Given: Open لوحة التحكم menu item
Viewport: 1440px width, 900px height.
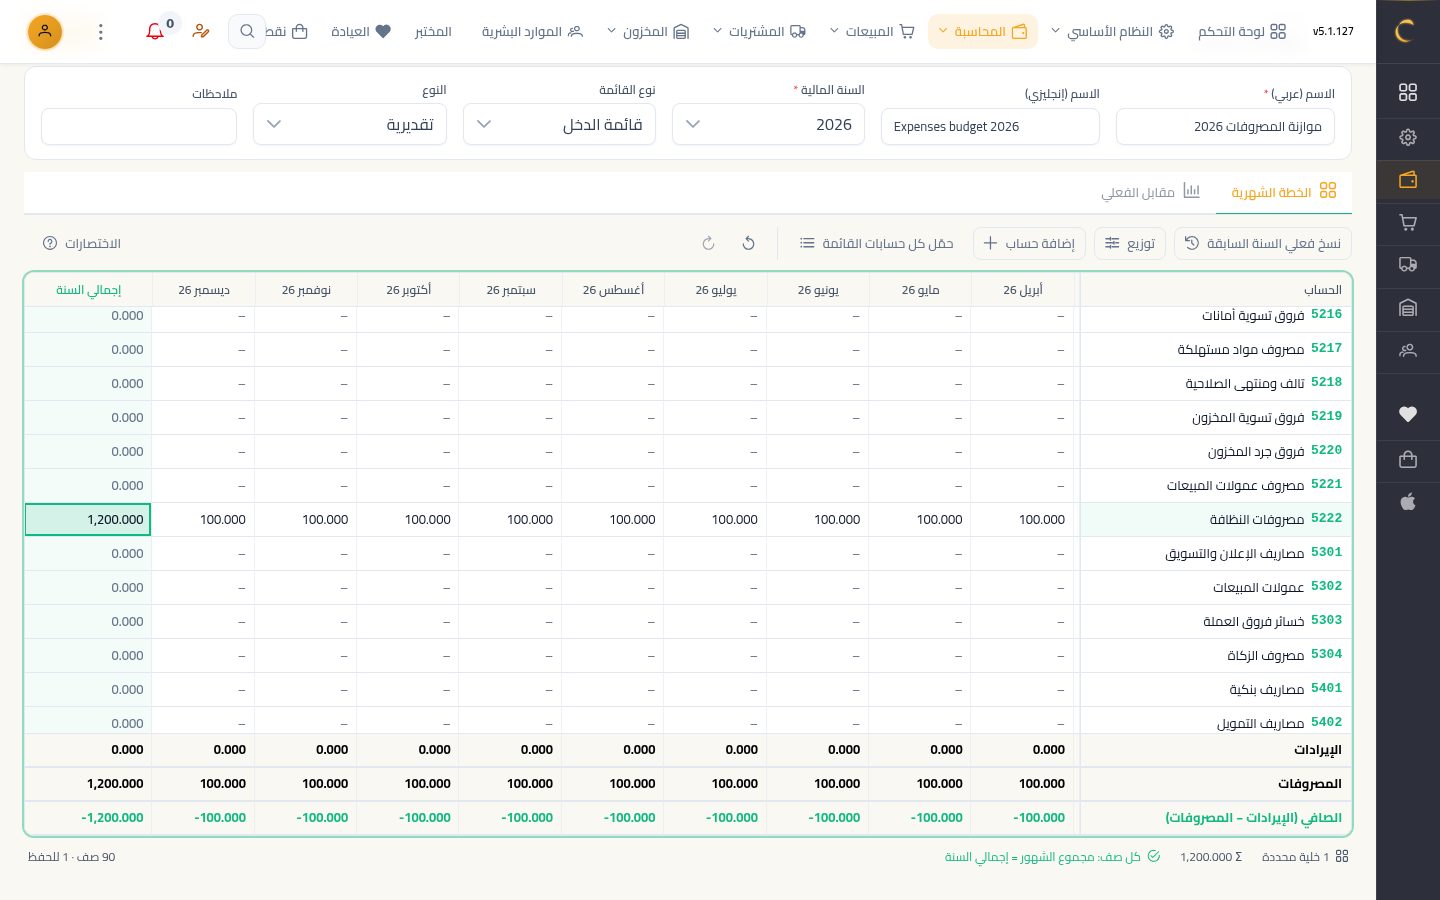Looking at the screenshot, I should click(1242, 32).
